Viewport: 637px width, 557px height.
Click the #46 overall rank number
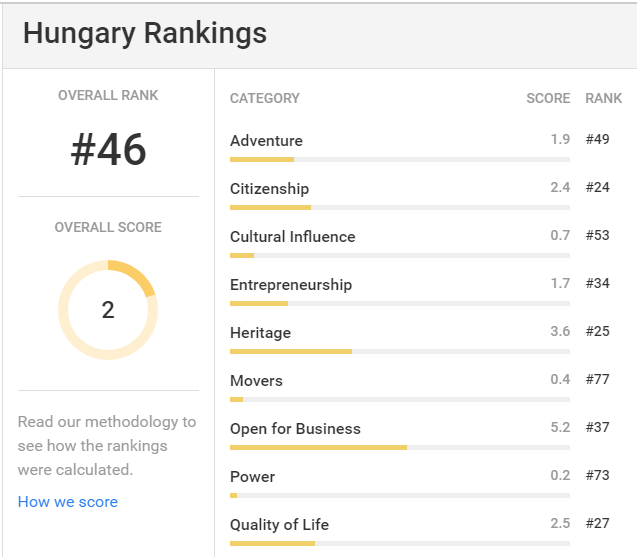click(108, 150)
